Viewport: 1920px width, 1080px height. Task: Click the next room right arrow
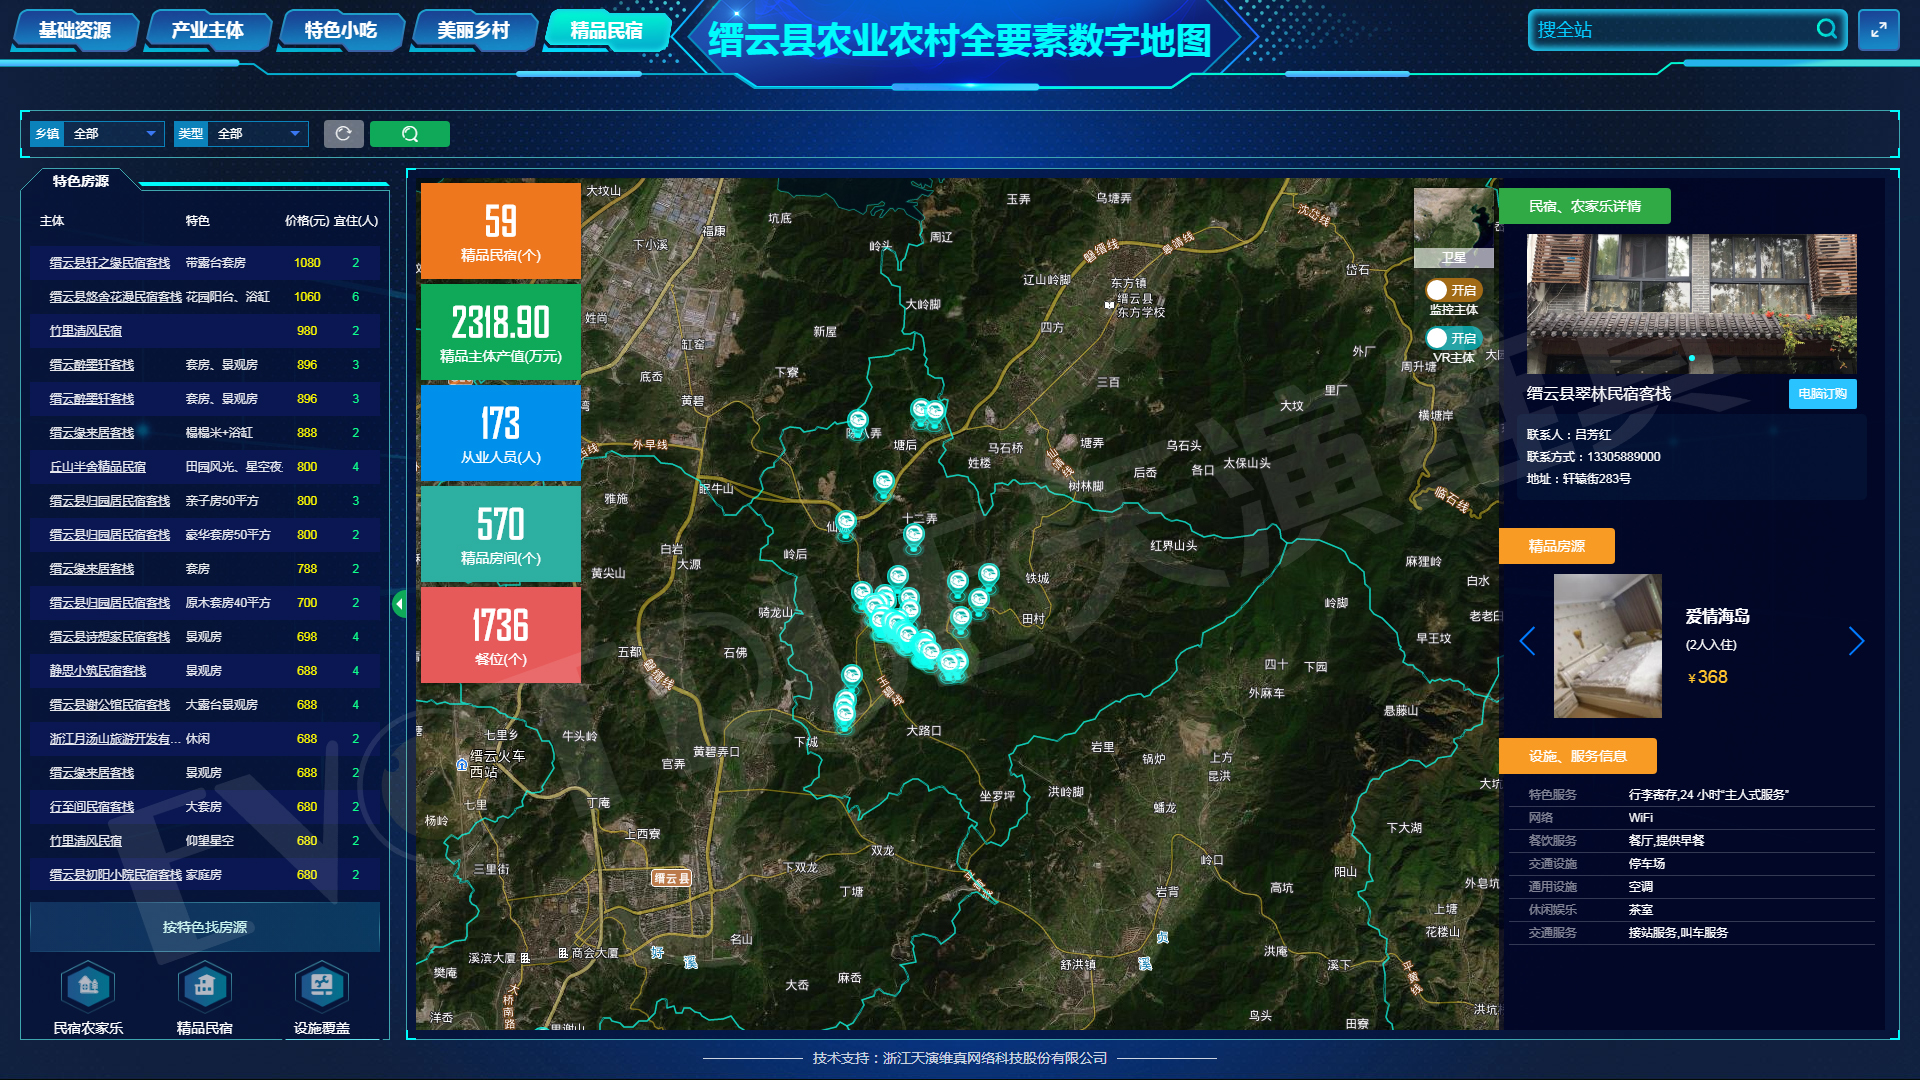[x=1856, y=641]
